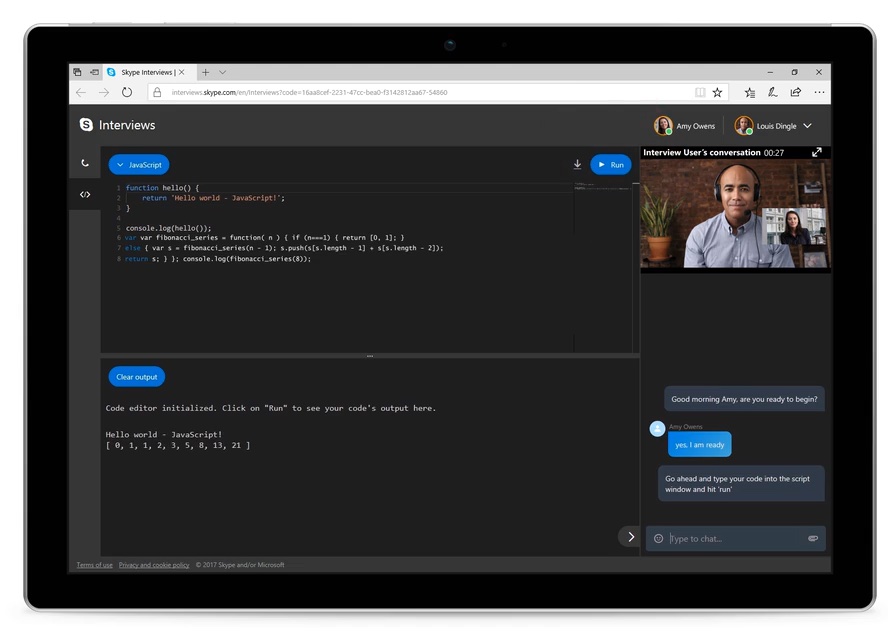Share the page using share icon

(x=796, y=92)
